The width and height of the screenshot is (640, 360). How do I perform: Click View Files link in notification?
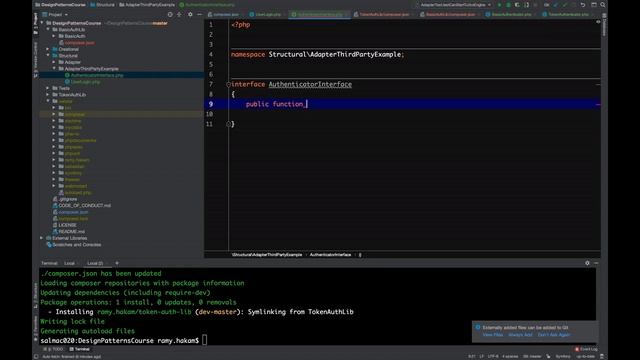pyautogui.click(x=493, y=335)
